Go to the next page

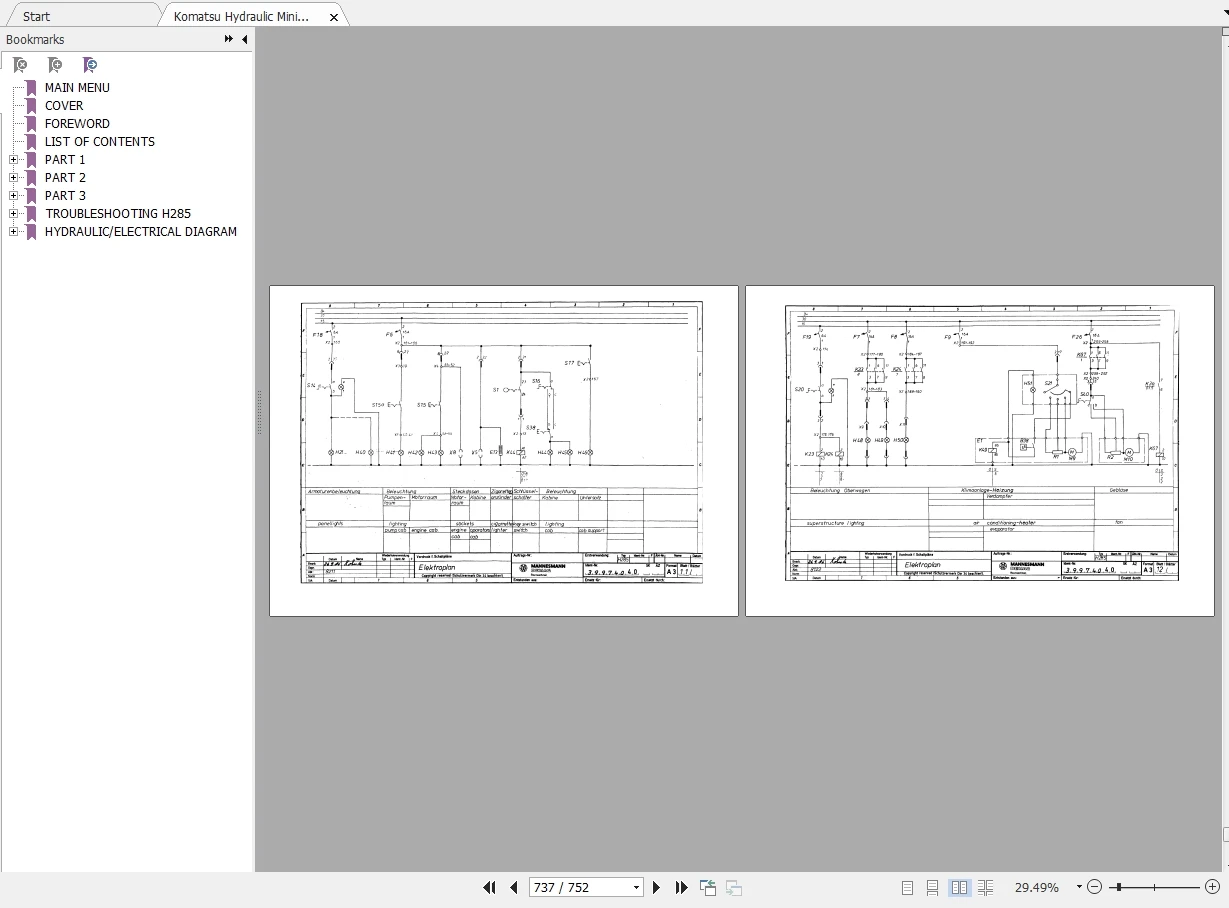coord(656,887)
